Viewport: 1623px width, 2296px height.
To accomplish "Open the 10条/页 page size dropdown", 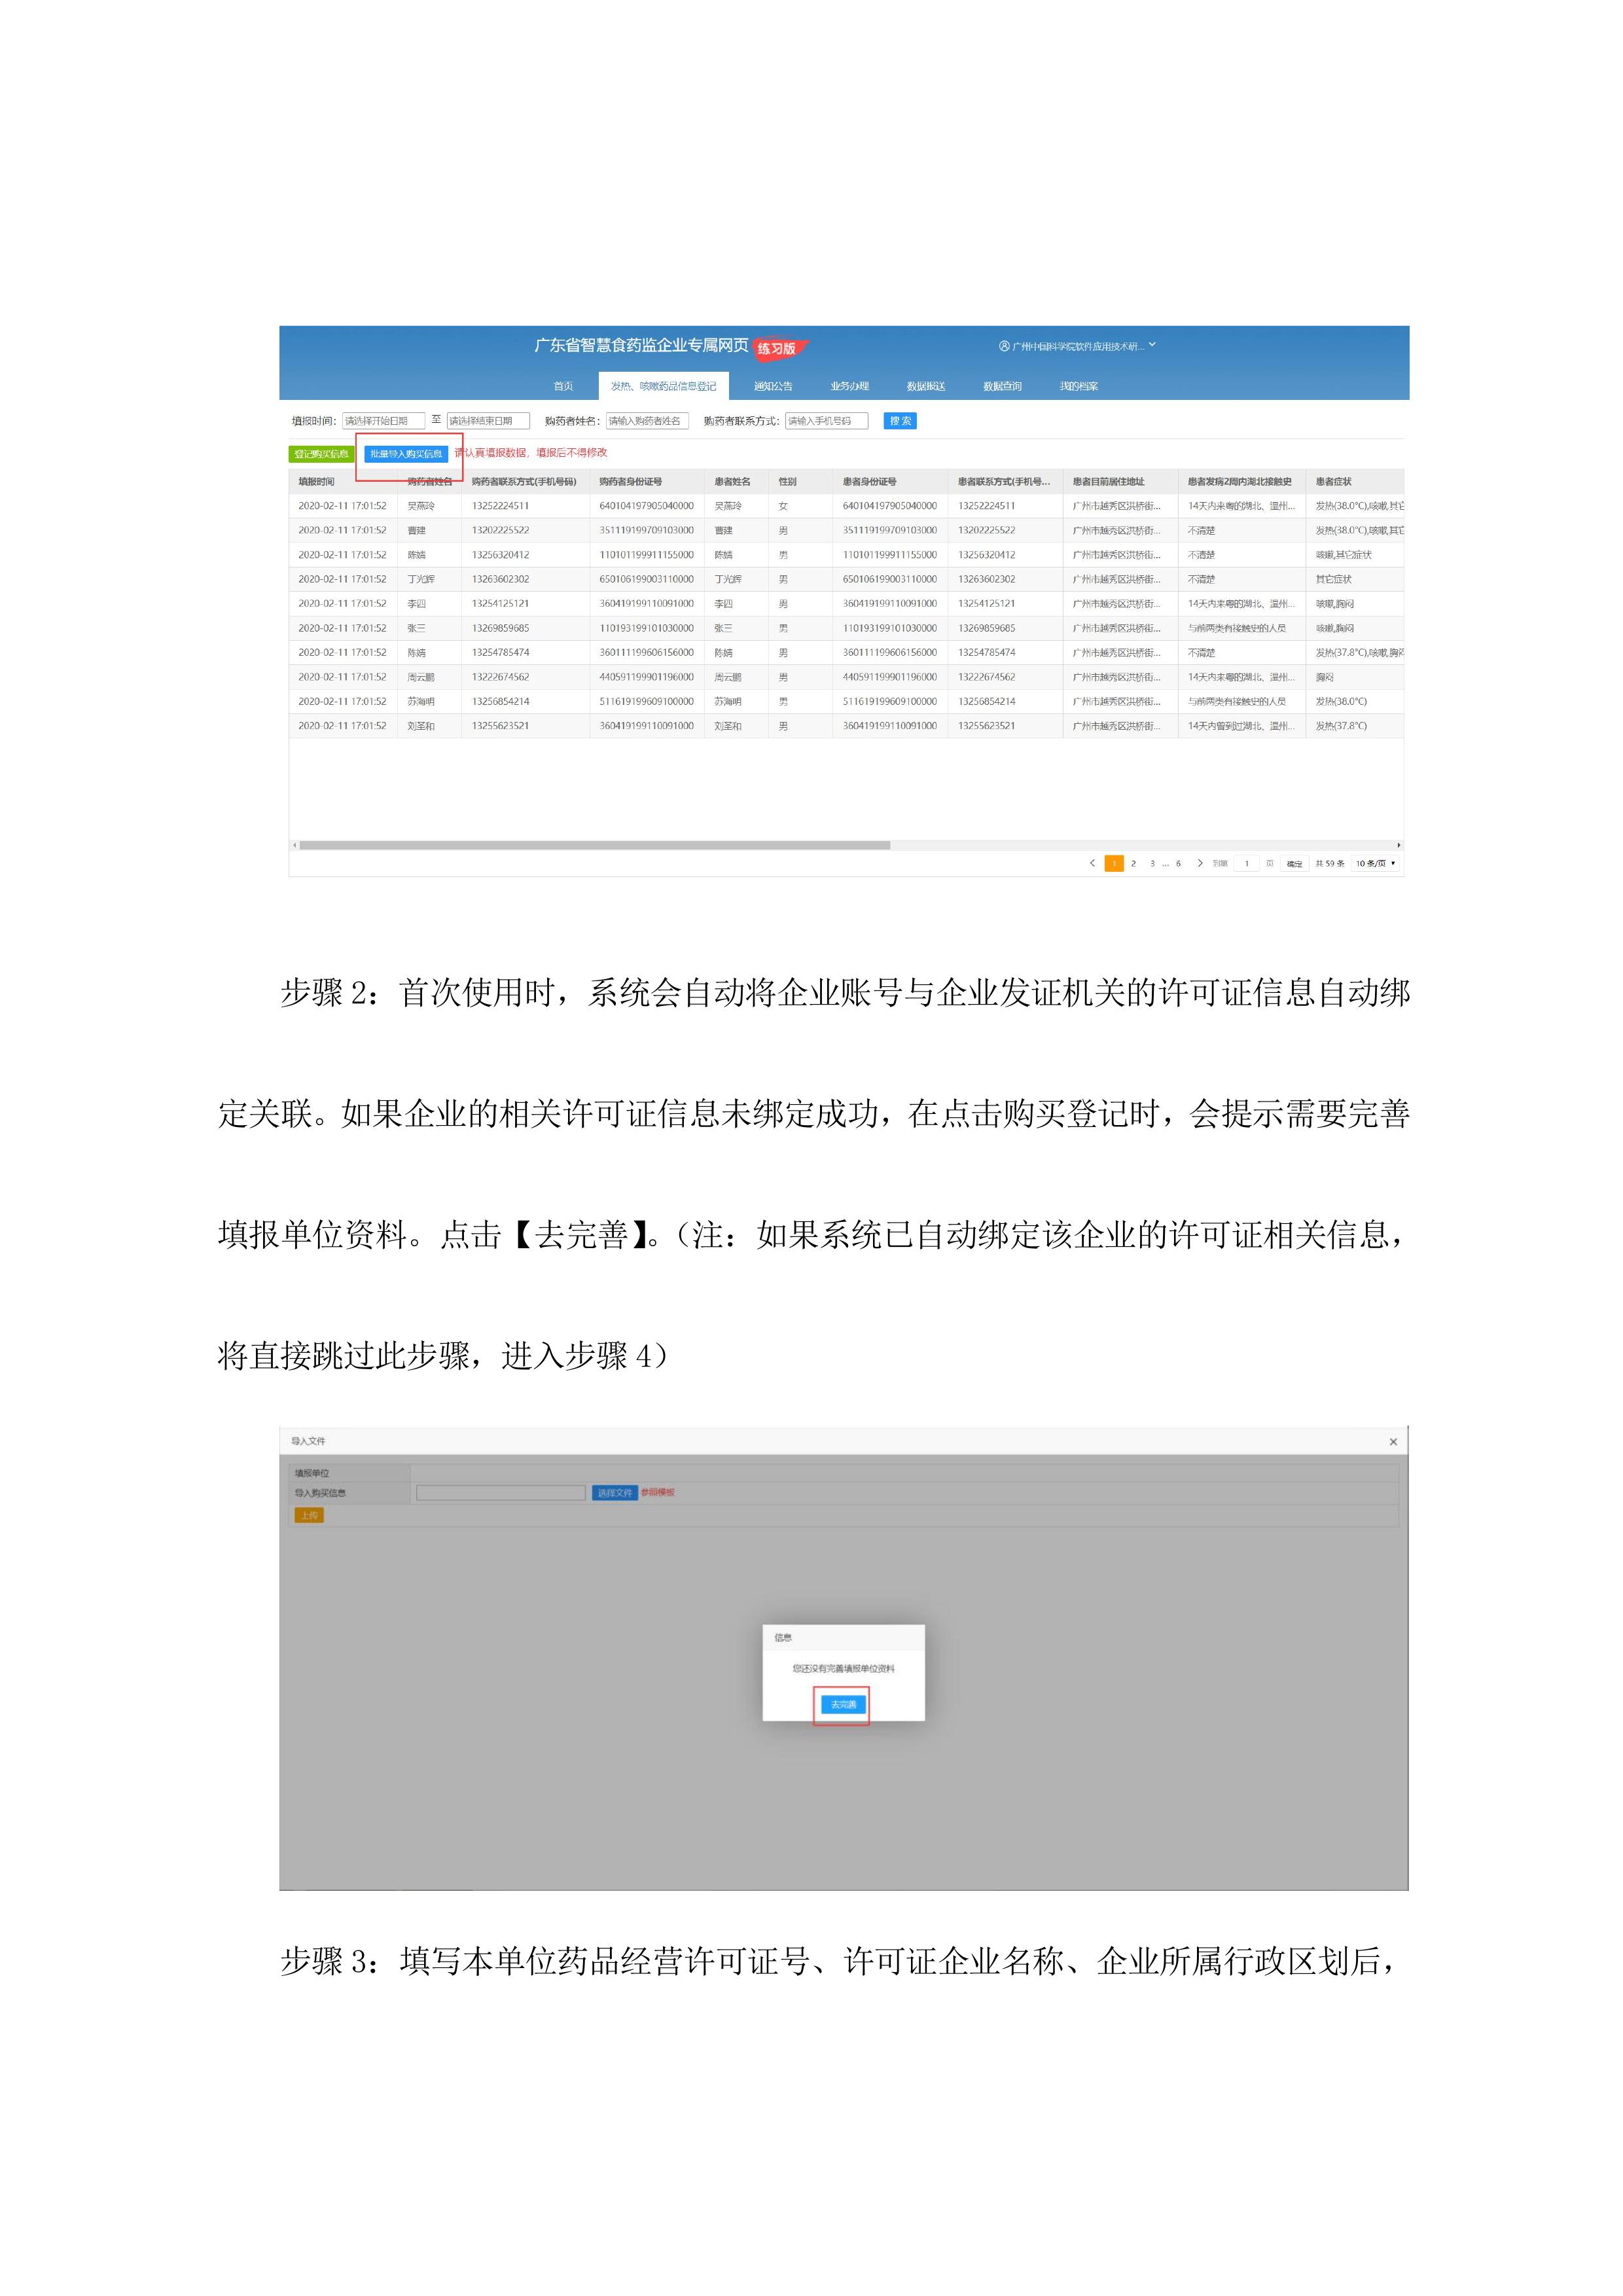I will (x=1375, y=863).
